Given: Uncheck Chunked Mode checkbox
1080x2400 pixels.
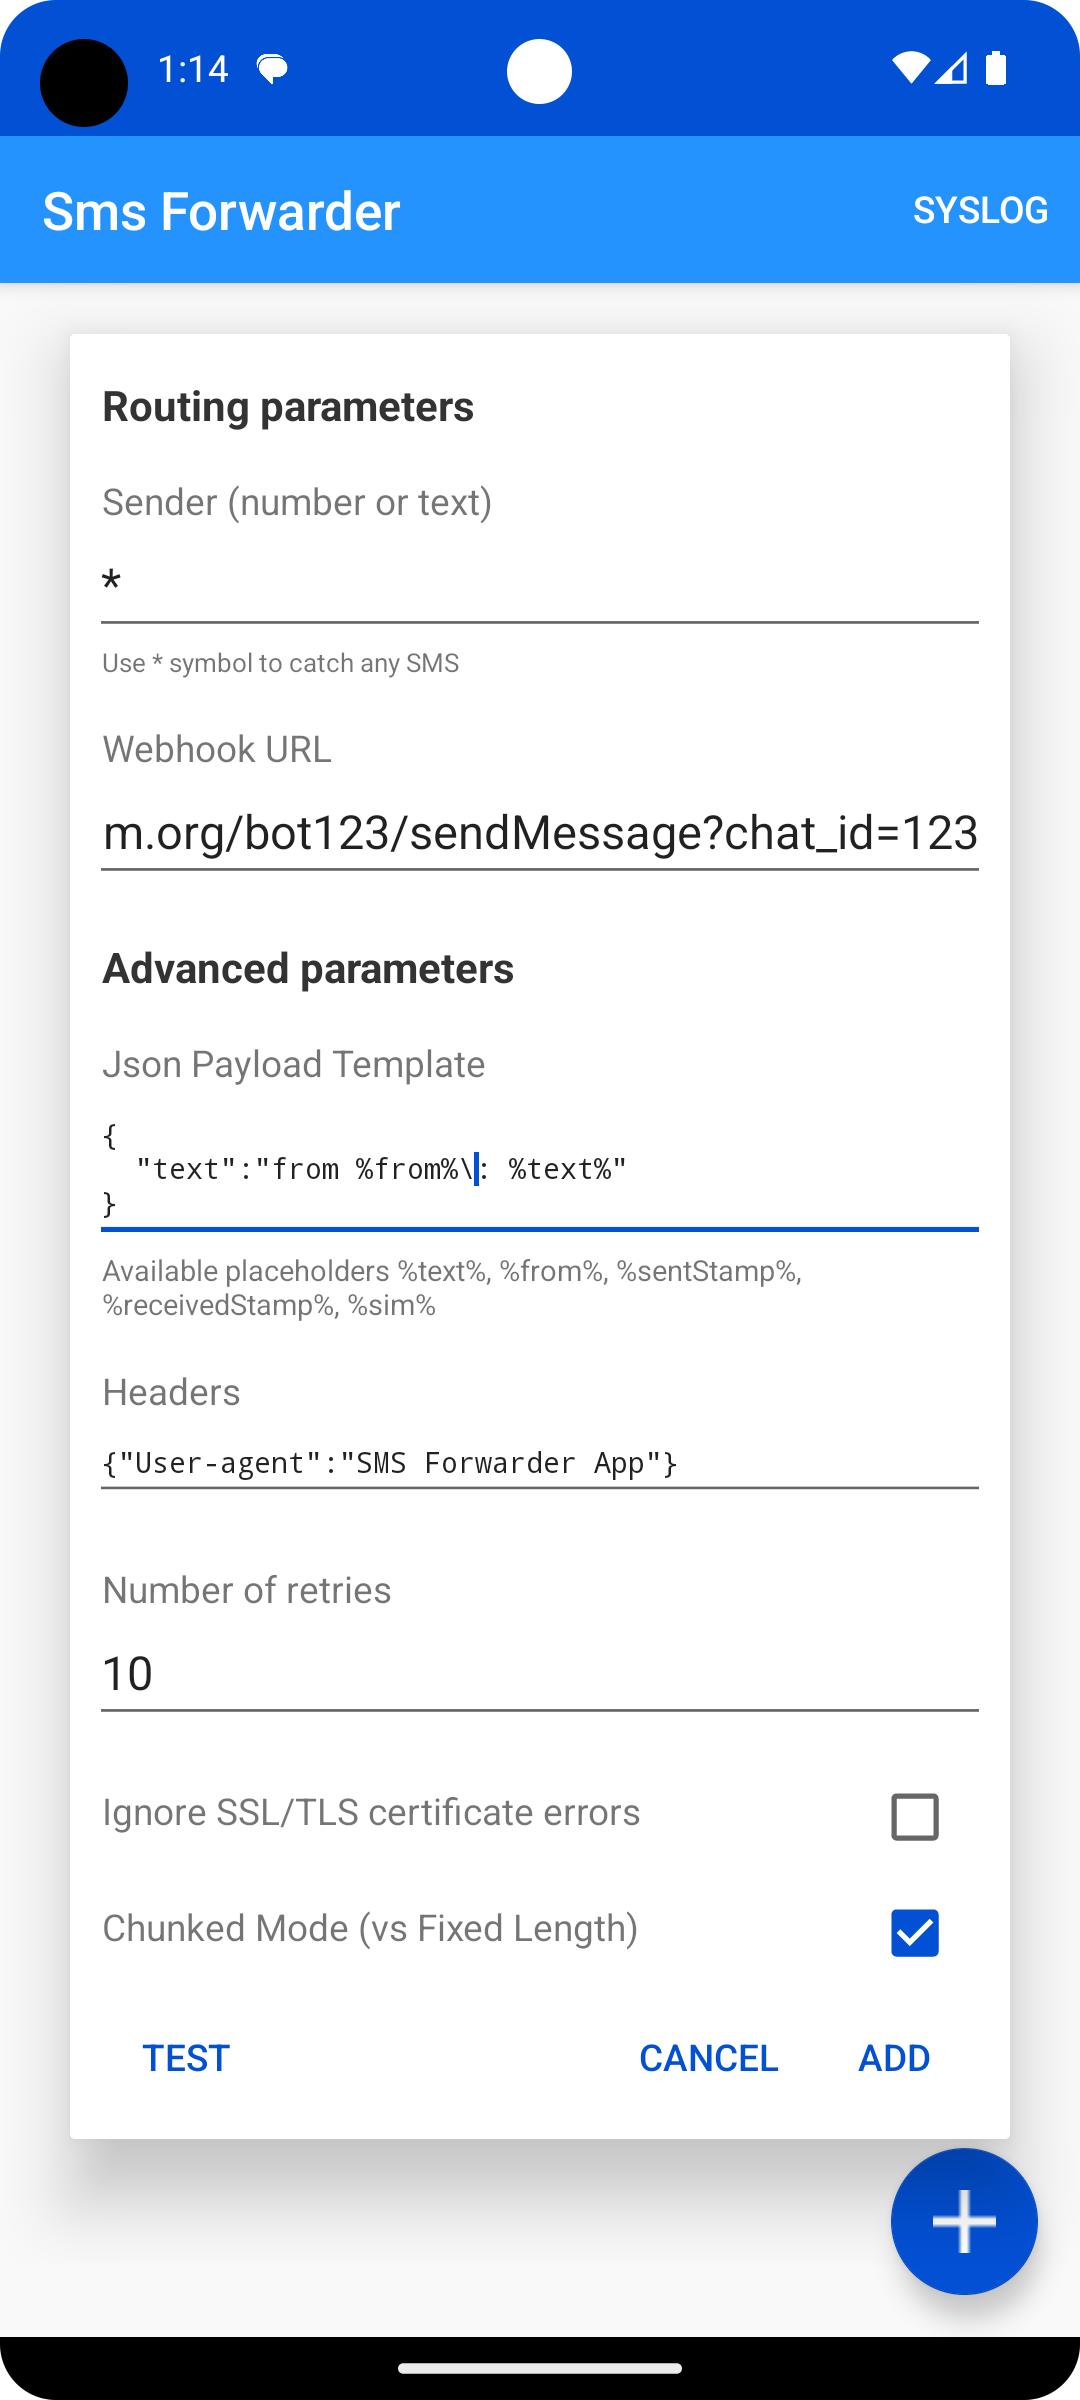Looking at the screenshot, I should point(914,1932).
